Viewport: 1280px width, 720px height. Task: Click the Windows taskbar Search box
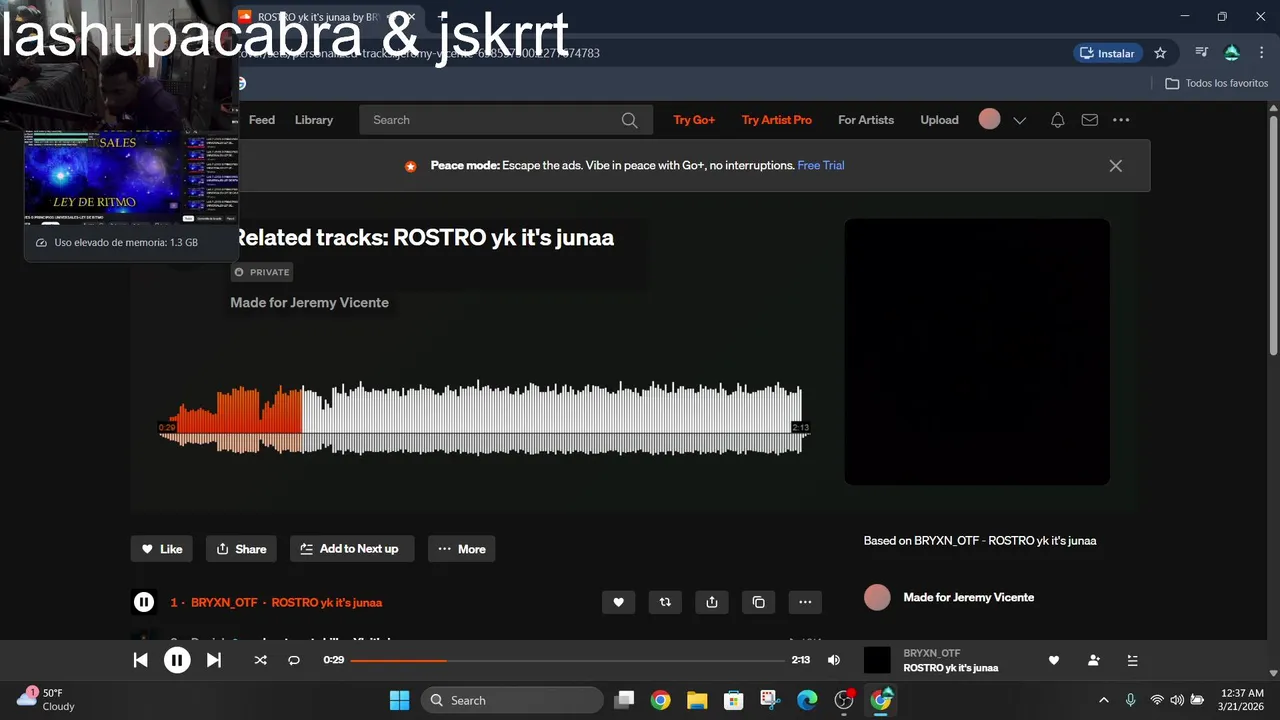(512, 700)
